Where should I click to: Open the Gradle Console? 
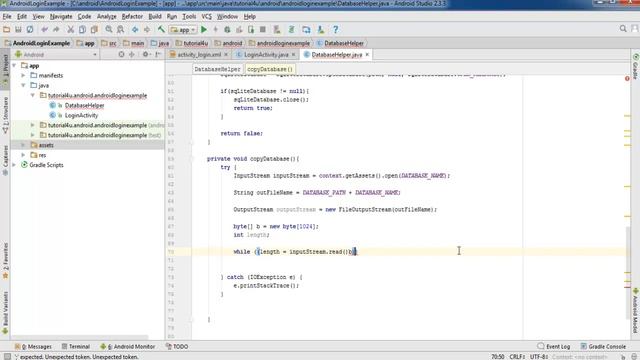point(603,347)
